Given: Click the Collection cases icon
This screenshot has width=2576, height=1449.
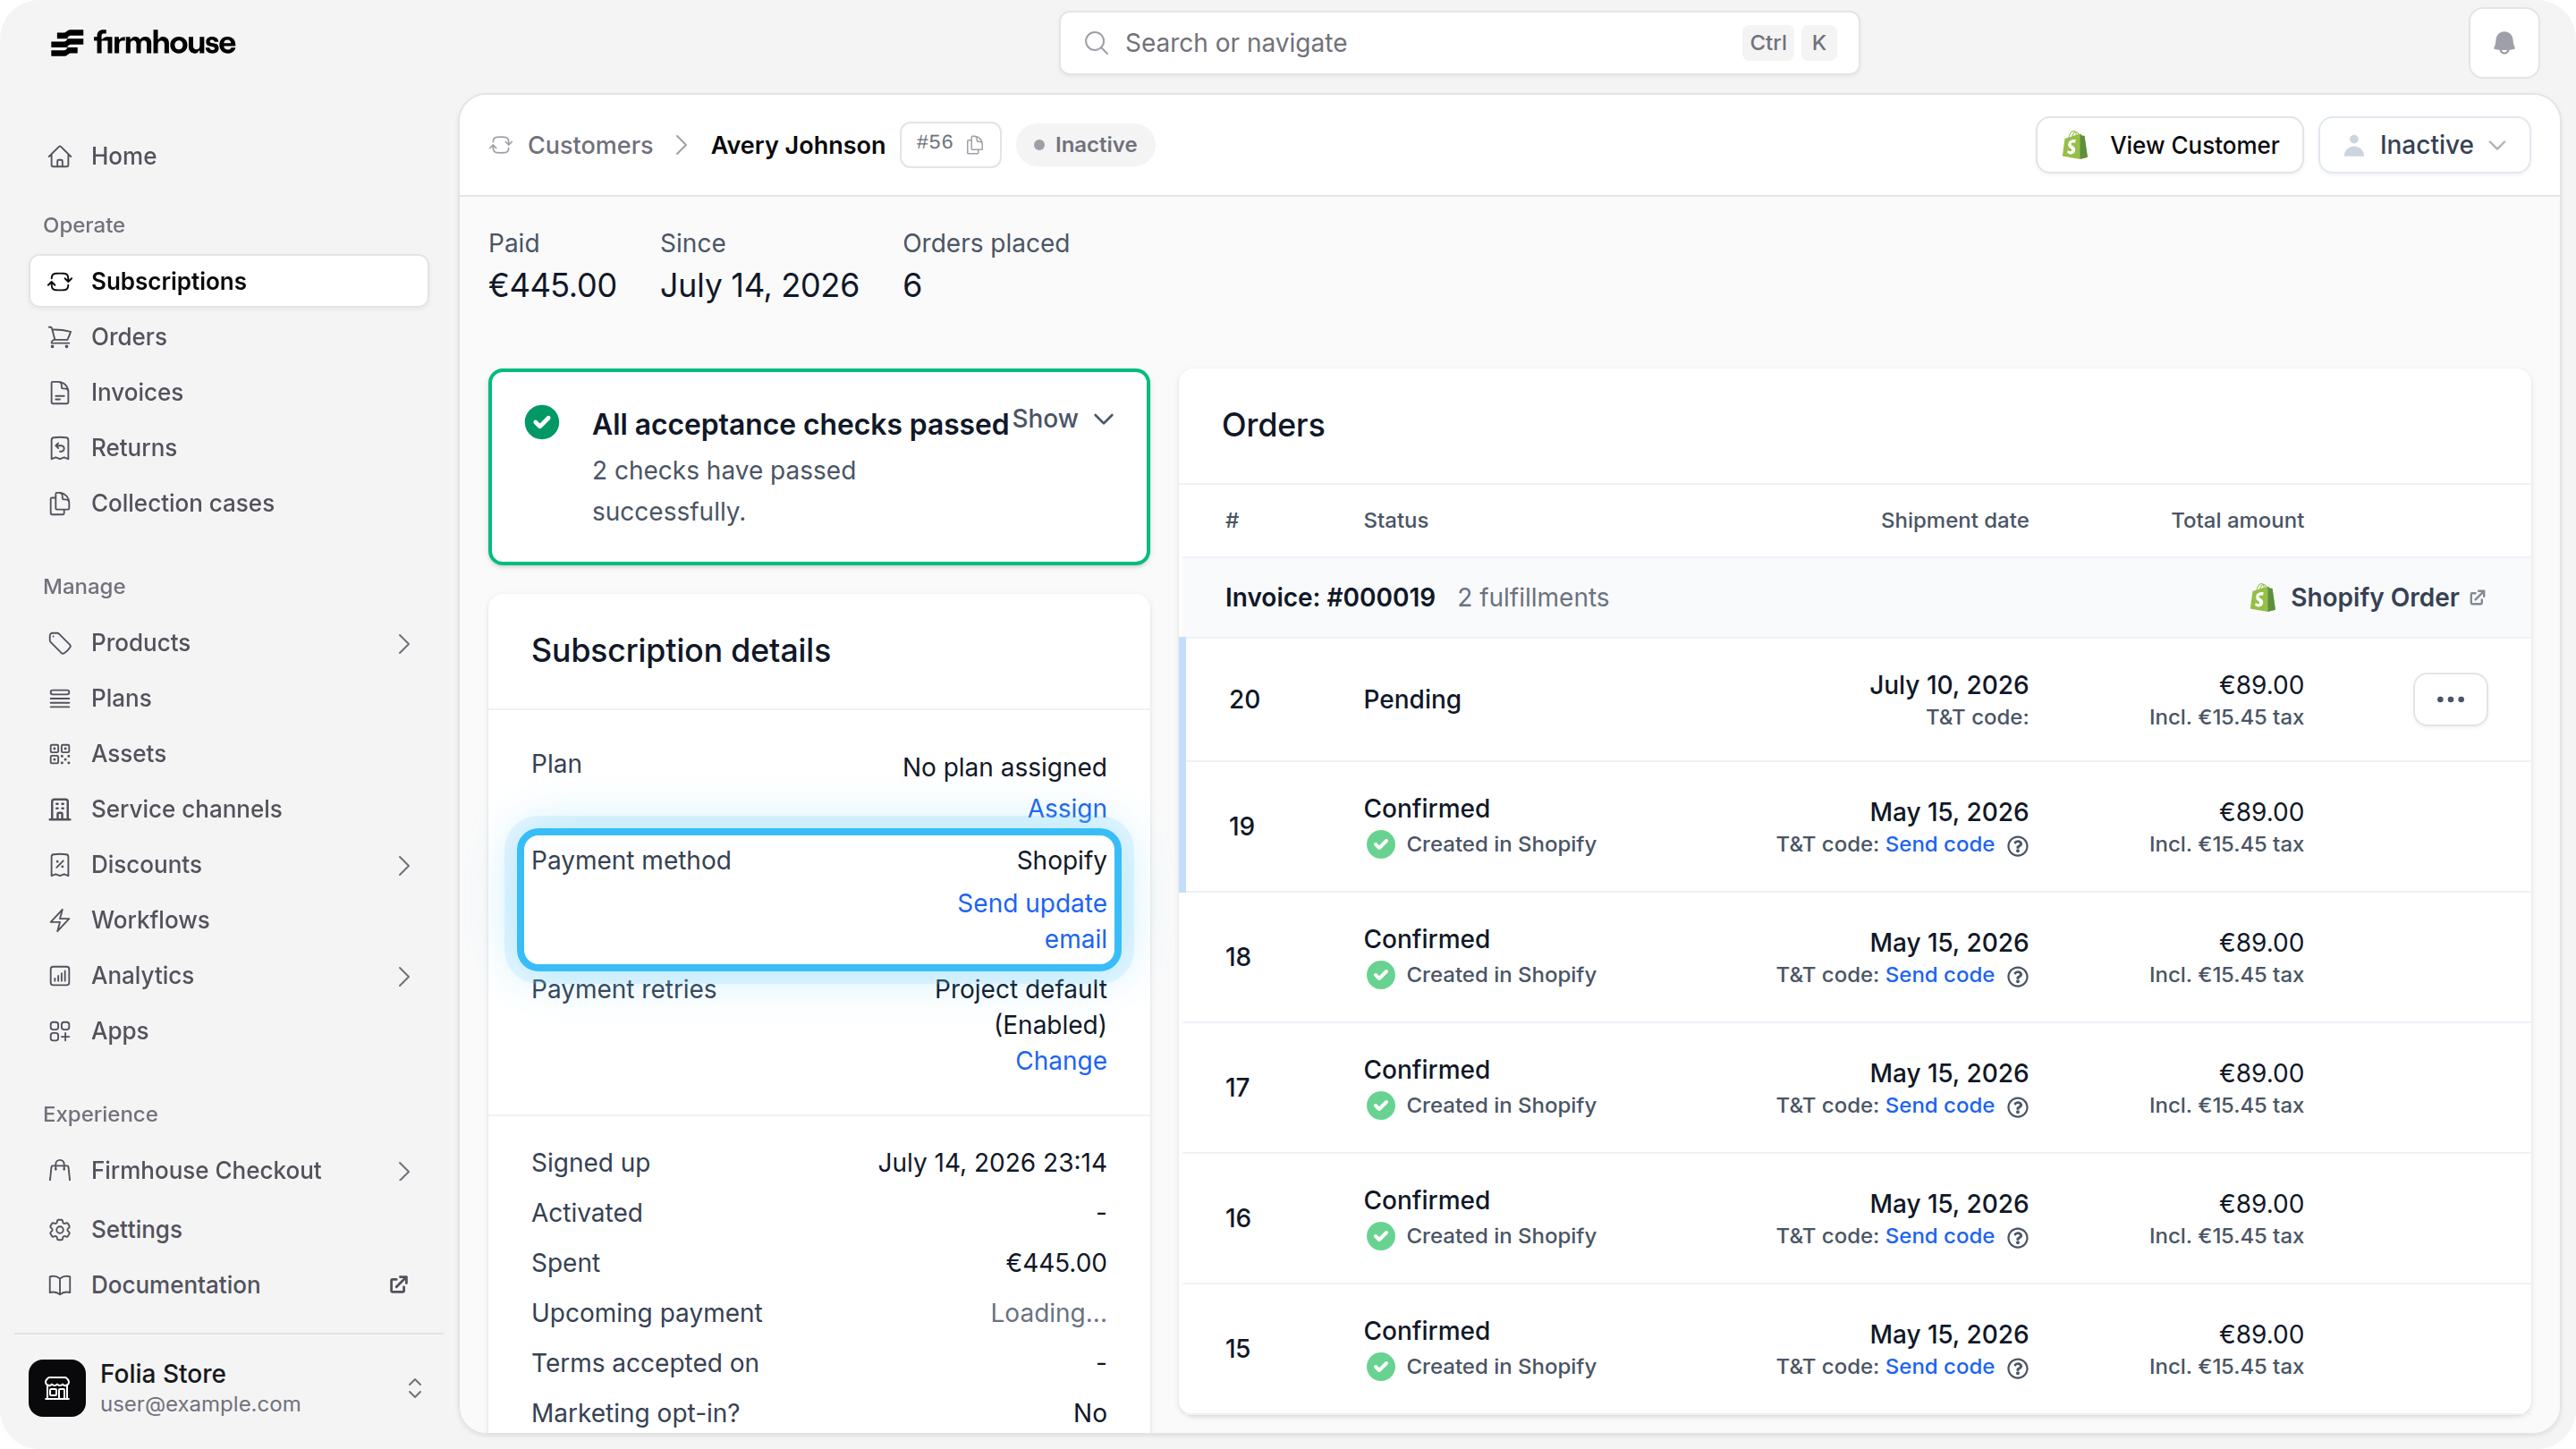Looking at the screenshot, I should coord(60,503).
